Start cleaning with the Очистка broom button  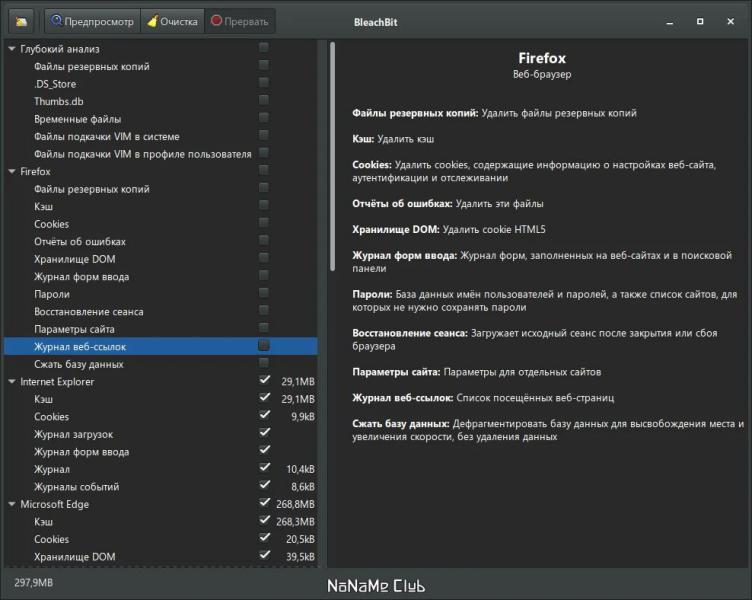[172, 22]
